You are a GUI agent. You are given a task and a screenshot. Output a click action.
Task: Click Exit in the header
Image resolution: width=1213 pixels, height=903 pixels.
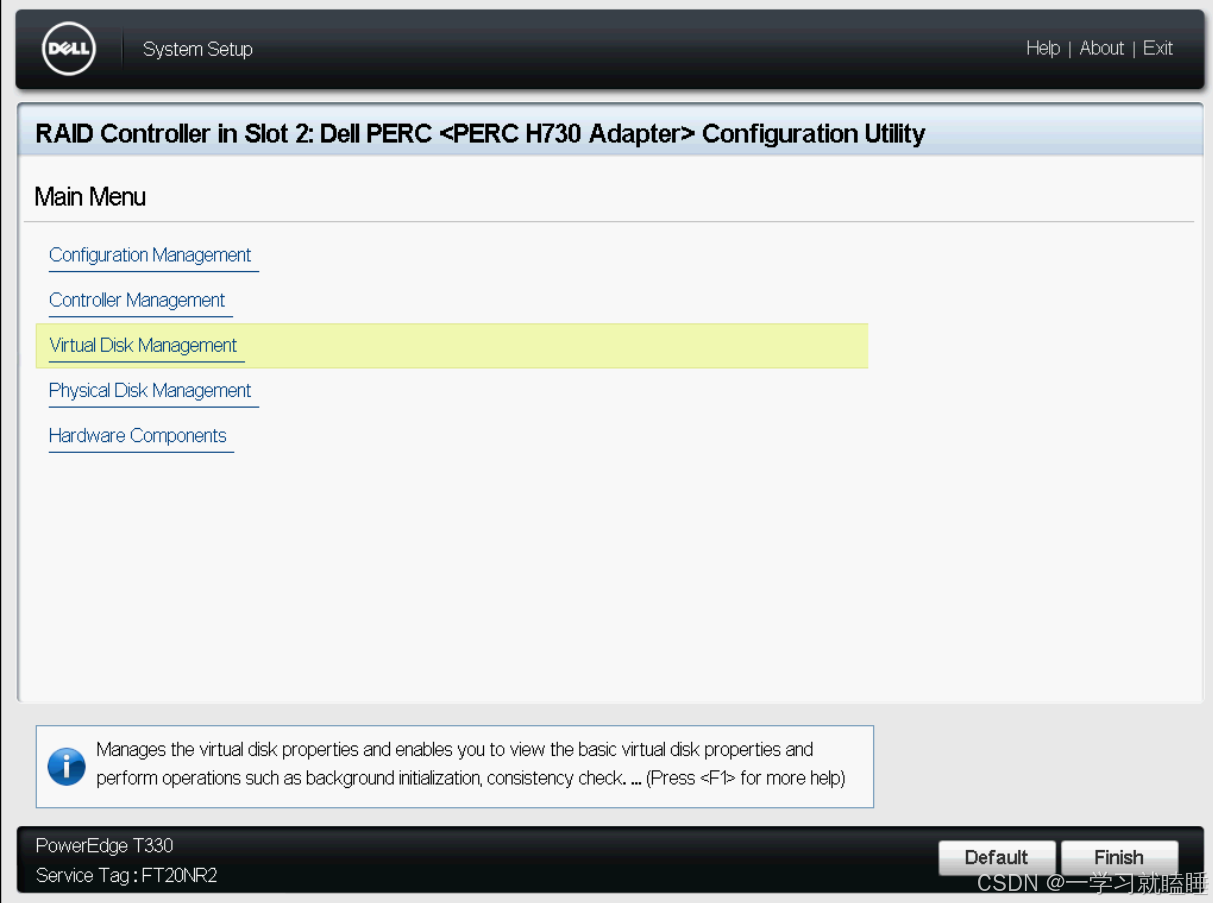click(x=1158, y=48)
